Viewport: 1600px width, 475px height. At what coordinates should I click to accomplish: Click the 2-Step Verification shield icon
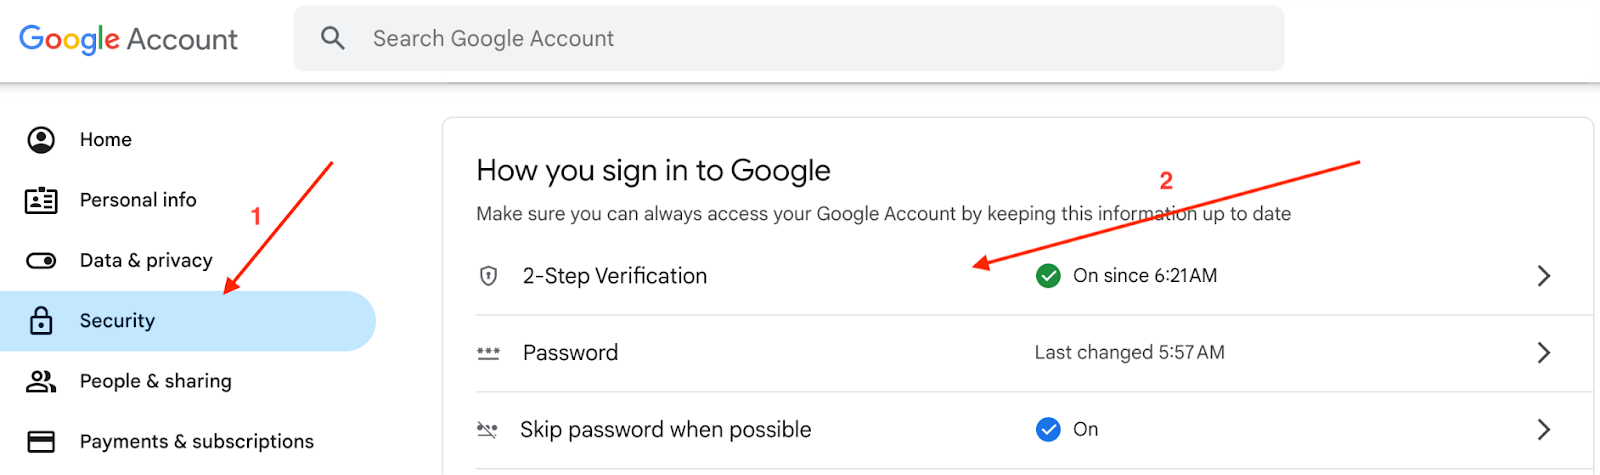click(489, 276)
